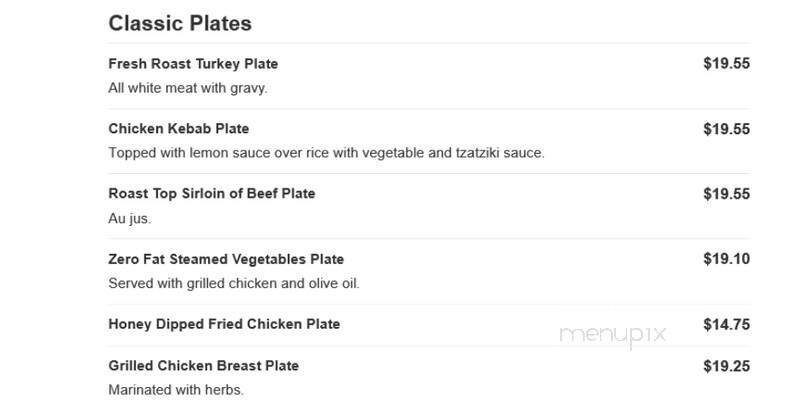792x417 pixels.
Task: Open the Chicken Kebab Plate item
Action: pyautogui.click(x=178, y=129)
